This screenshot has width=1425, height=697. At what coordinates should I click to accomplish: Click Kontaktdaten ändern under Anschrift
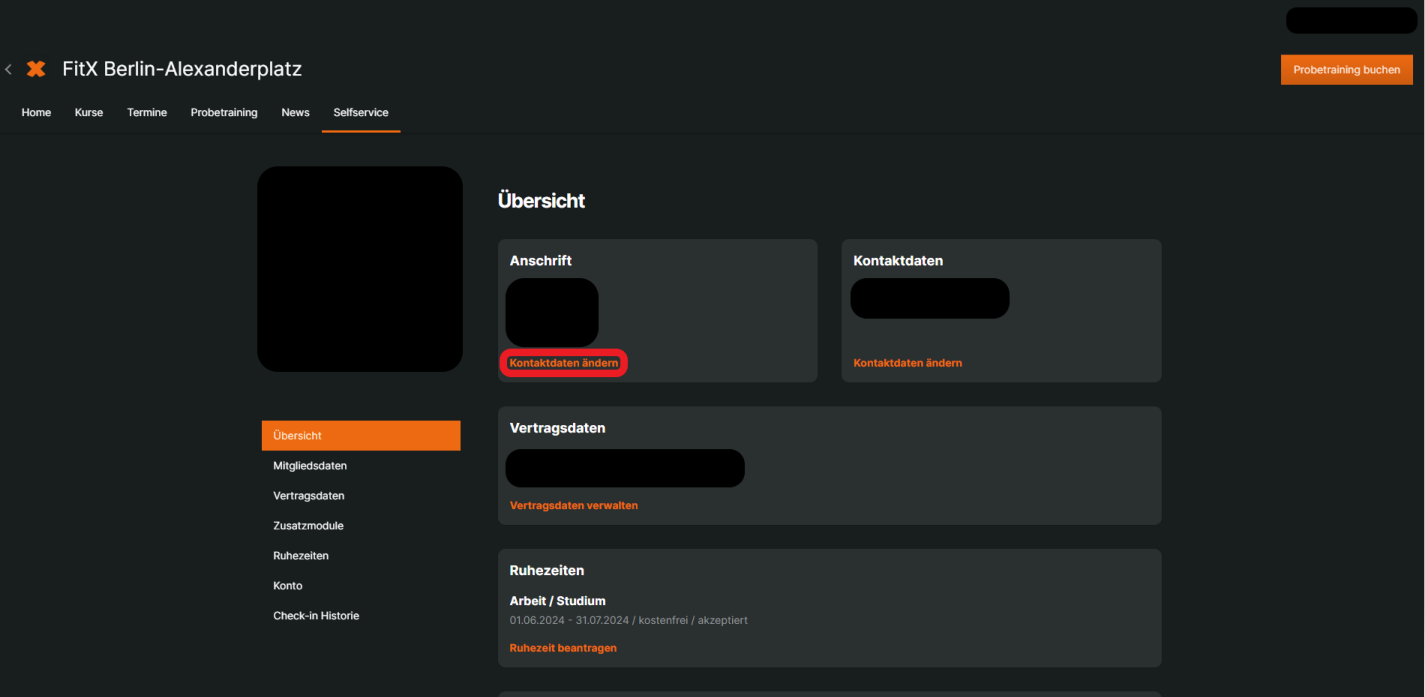point(564,363)
